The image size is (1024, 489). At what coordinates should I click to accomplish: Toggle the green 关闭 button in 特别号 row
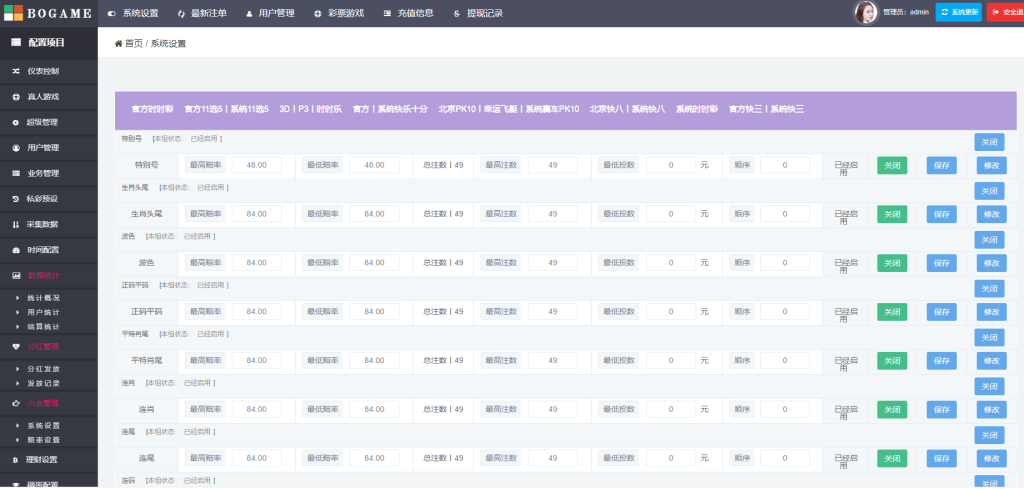(x=891, y=165)
